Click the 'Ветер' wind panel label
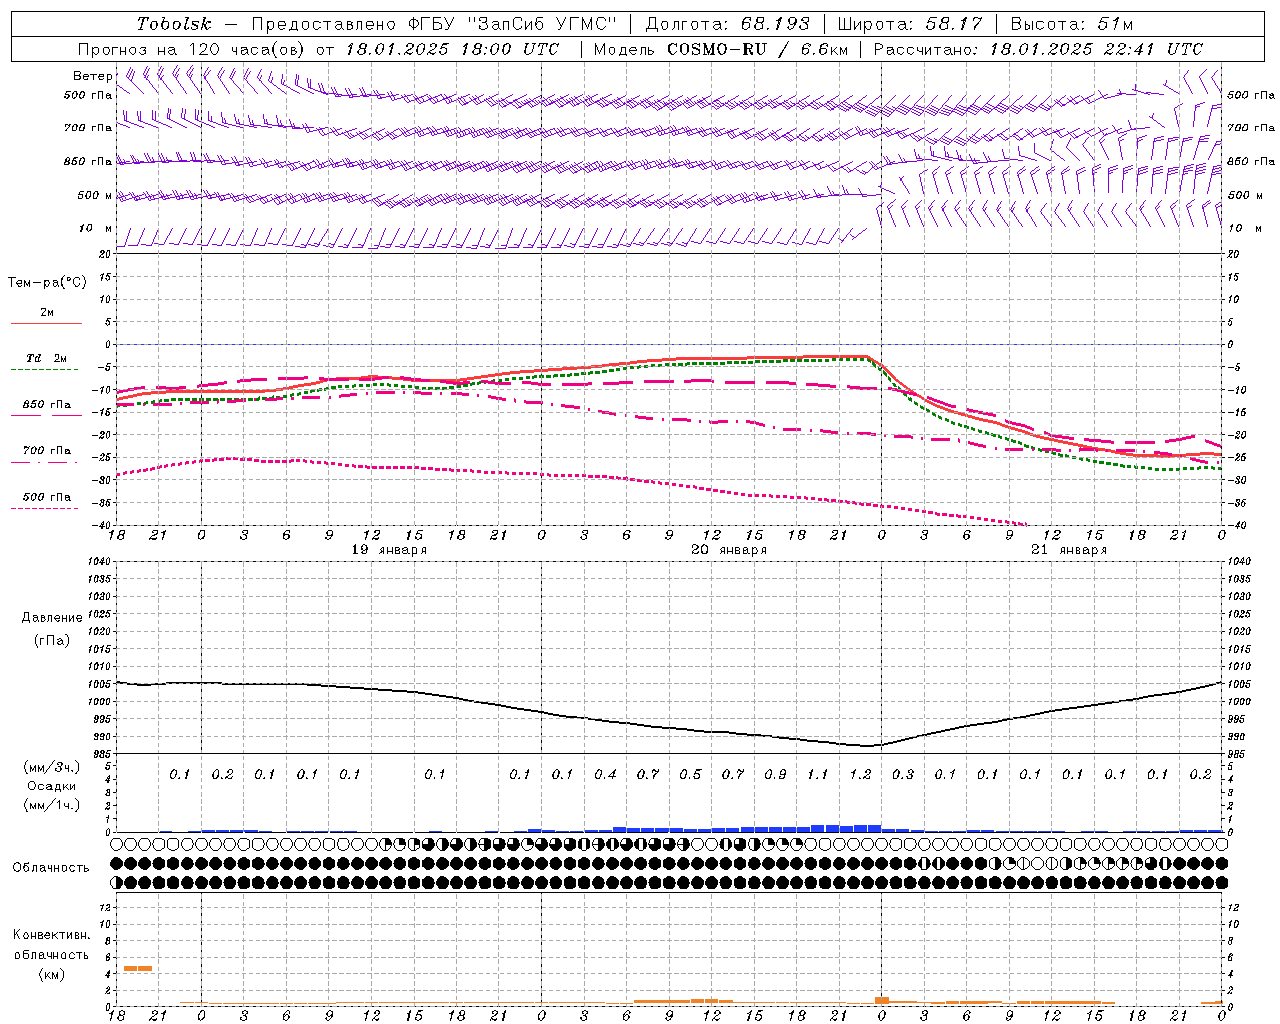Screen dimensions: 1280x1024 (92, 76)
